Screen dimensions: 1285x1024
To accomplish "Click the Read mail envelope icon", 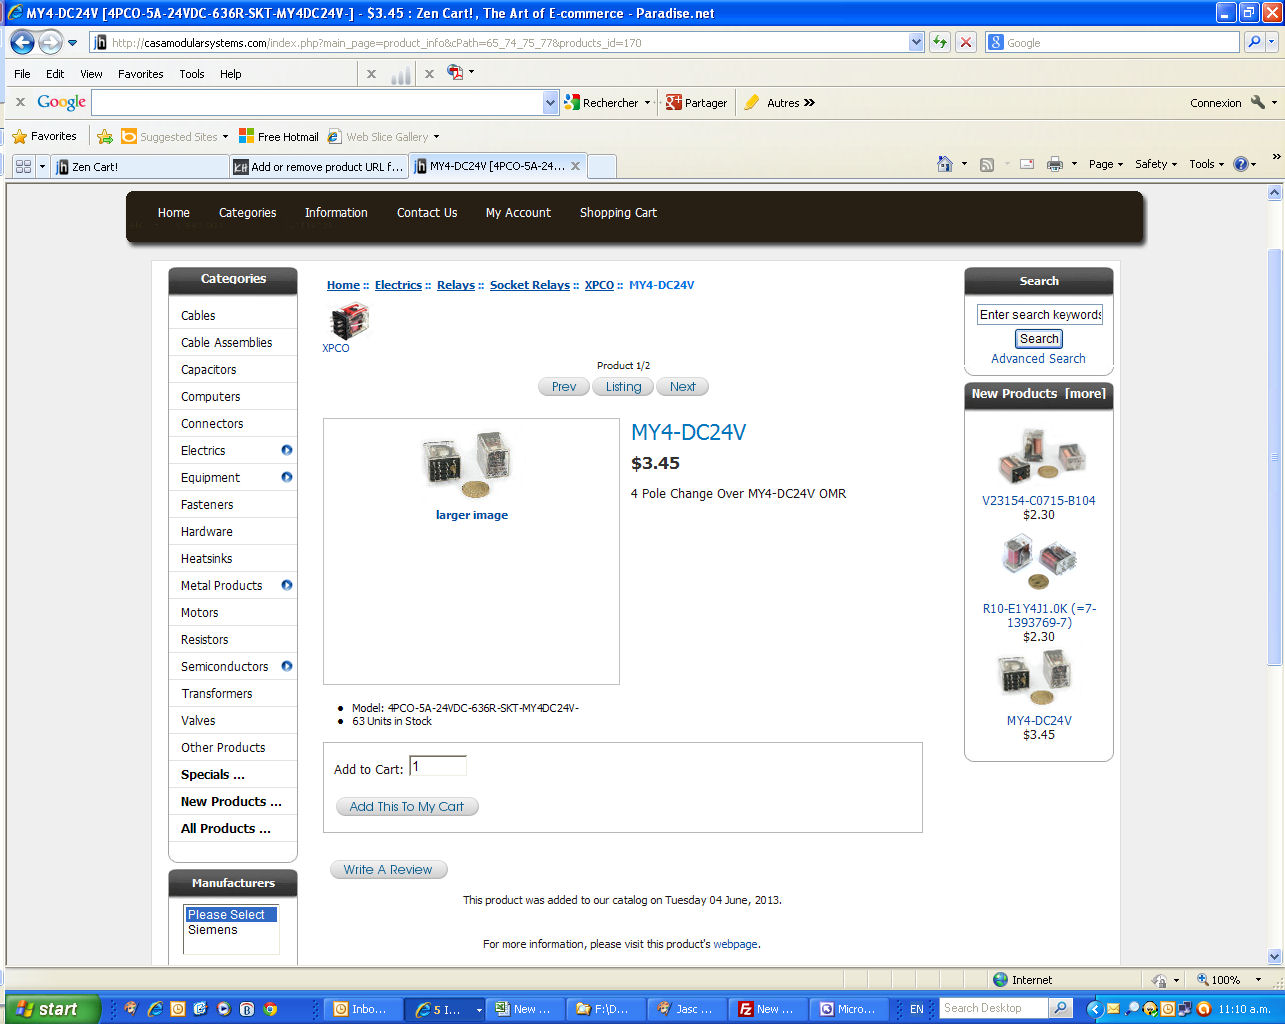I will point(1026,164).
